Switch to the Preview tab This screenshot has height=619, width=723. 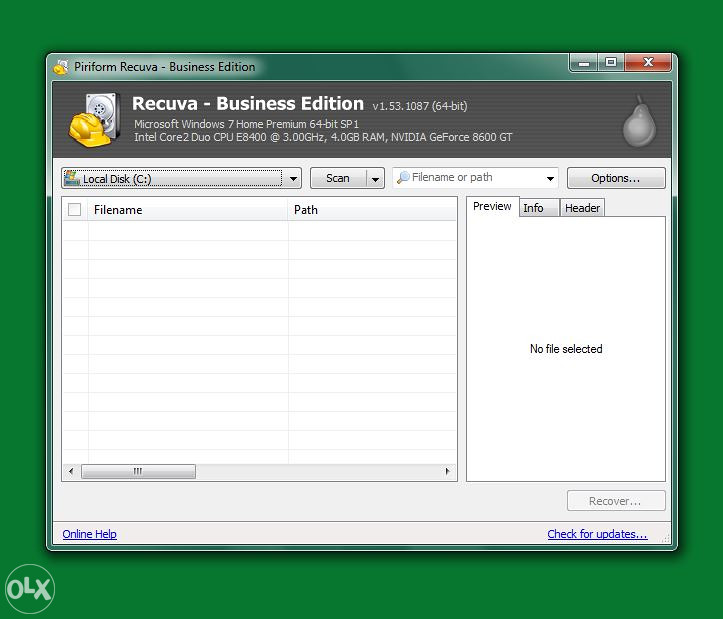492,206
